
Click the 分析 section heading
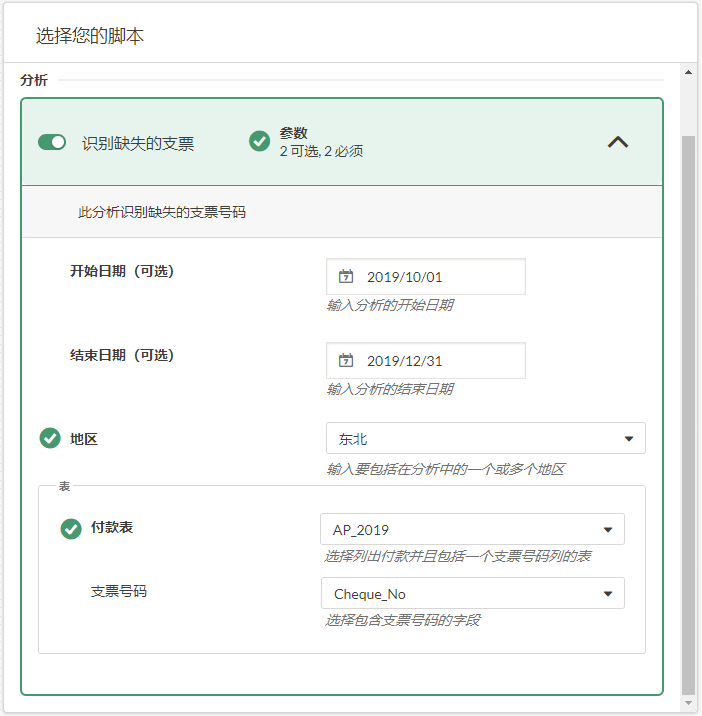point(34,80)
